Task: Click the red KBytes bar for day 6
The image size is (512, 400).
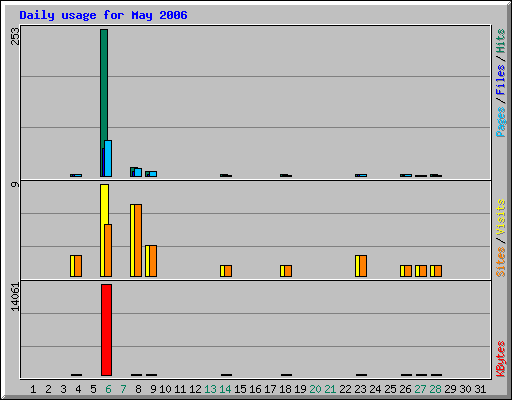Action: pyautogui.click(x=106, y=330)
